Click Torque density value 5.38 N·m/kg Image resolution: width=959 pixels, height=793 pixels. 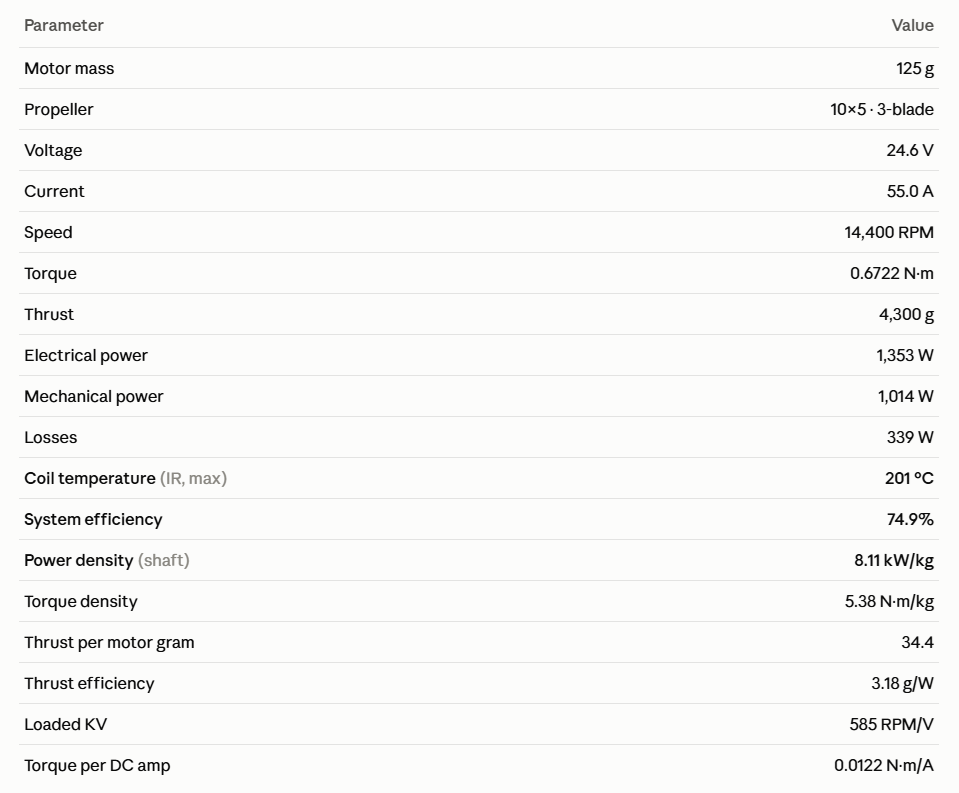(889, 601)
